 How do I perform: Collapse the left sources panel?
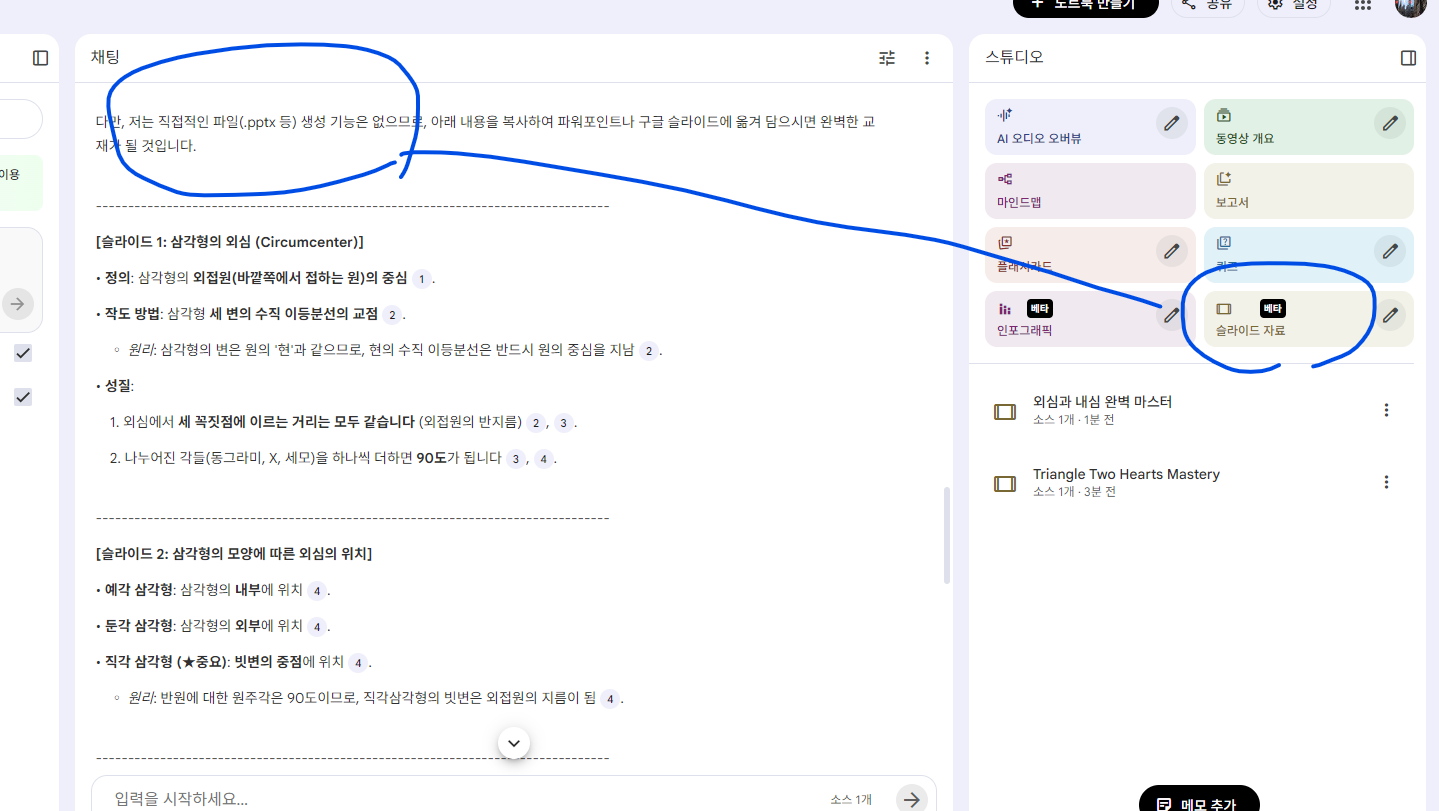40,58
